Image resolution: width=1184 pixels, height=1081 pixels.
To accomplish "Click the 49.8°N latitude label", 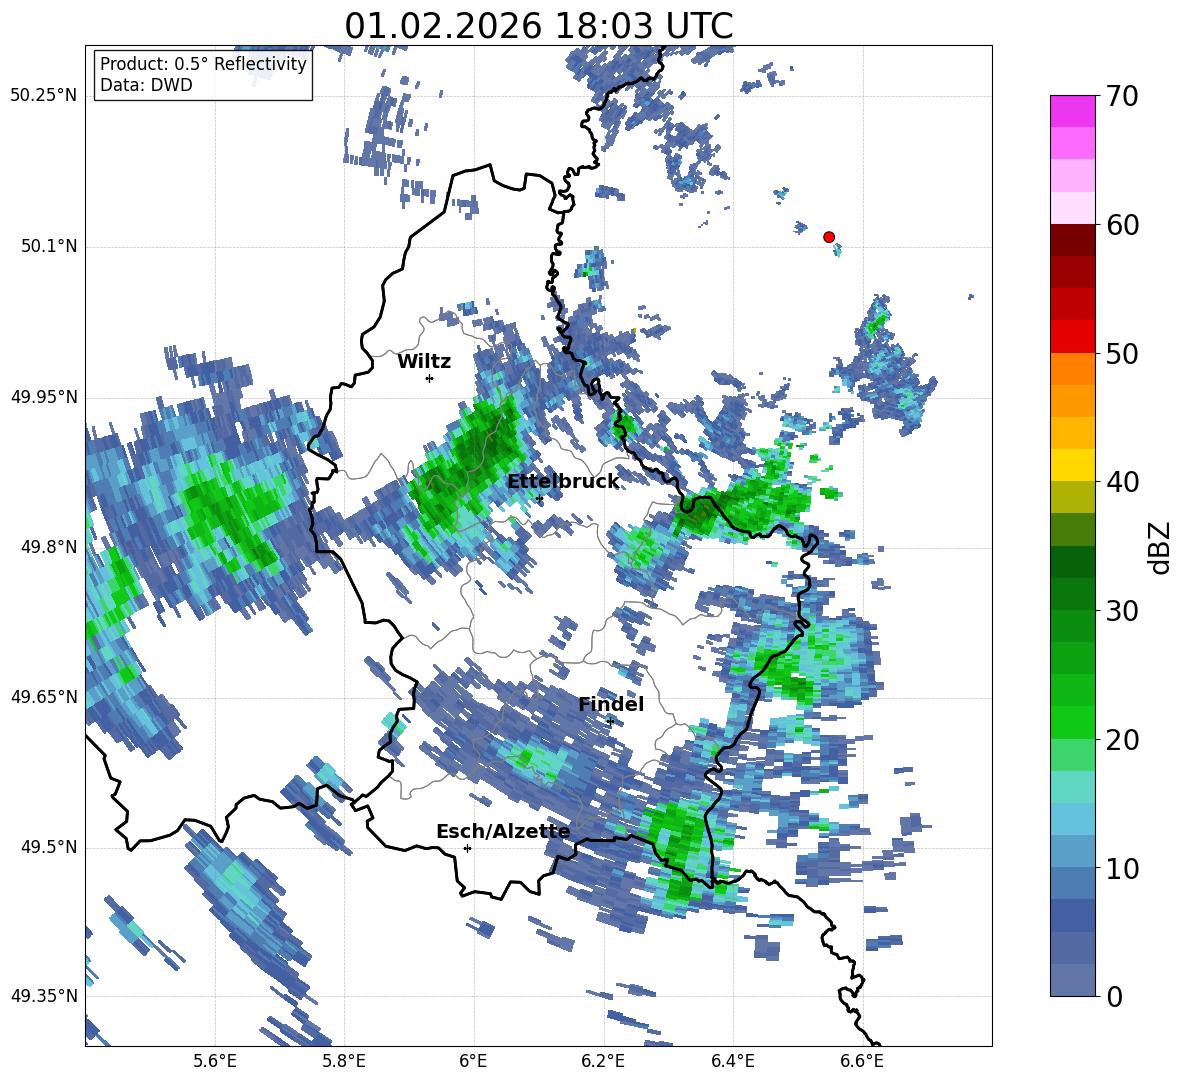I will coord(48,547).
